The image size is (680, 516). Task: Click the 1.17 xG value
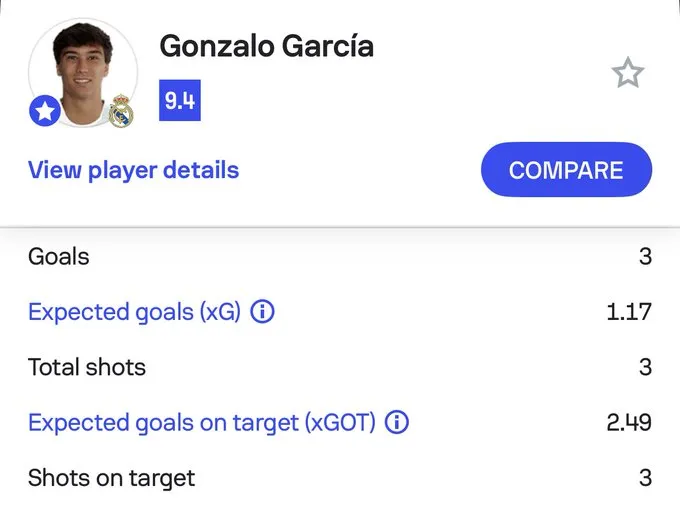pos(629,312)
